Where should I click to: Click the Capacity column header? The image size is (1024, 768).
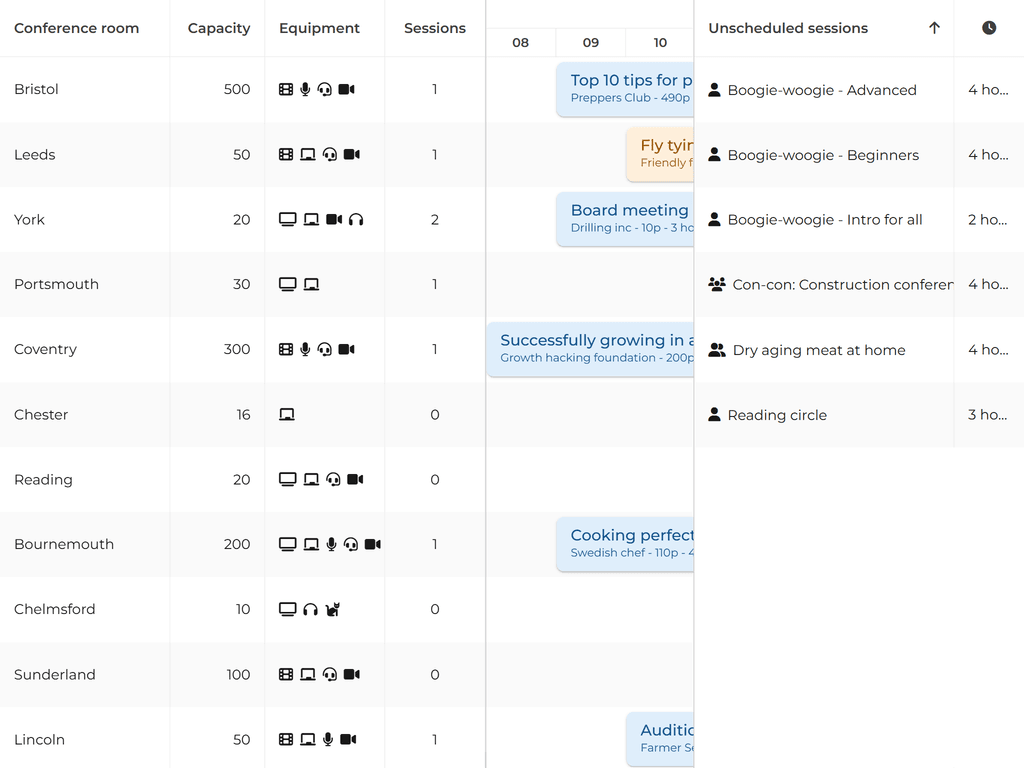[x=218, y=28]
